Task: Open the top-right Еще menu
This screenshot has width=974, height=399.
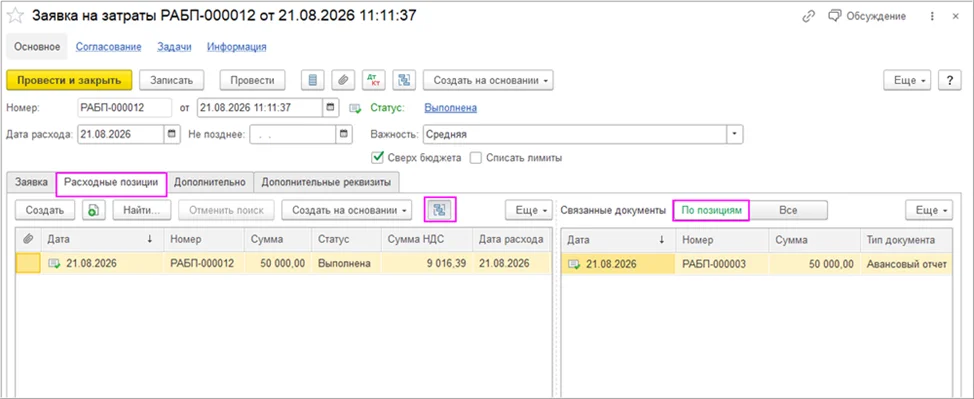Action: pos(907,80)
